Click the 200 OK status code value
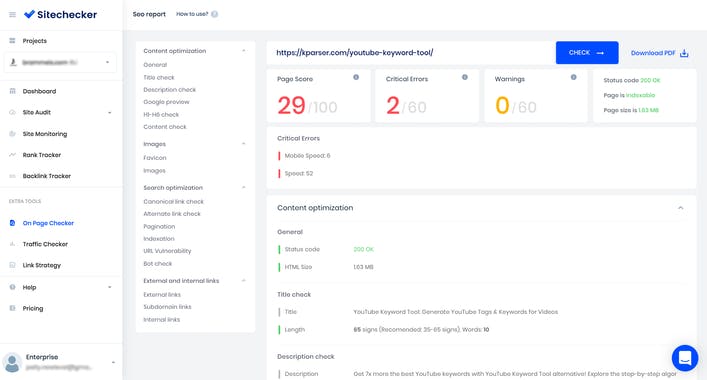 pos(363,249)
